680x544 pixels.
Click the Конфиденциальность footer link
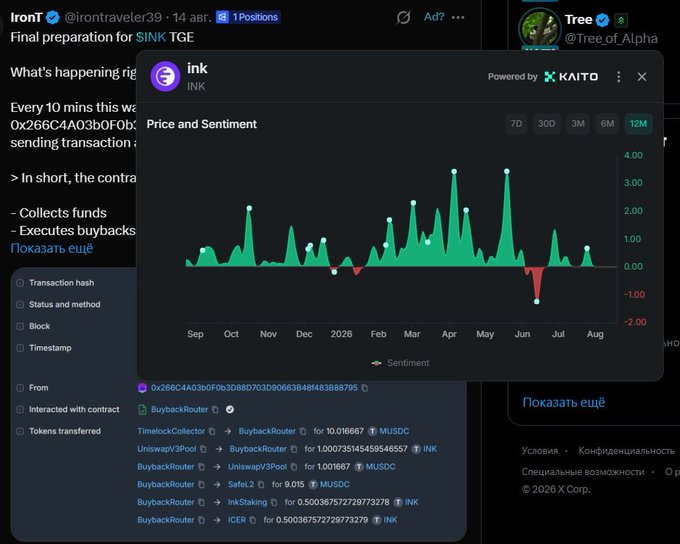click(x=627, y=451)
